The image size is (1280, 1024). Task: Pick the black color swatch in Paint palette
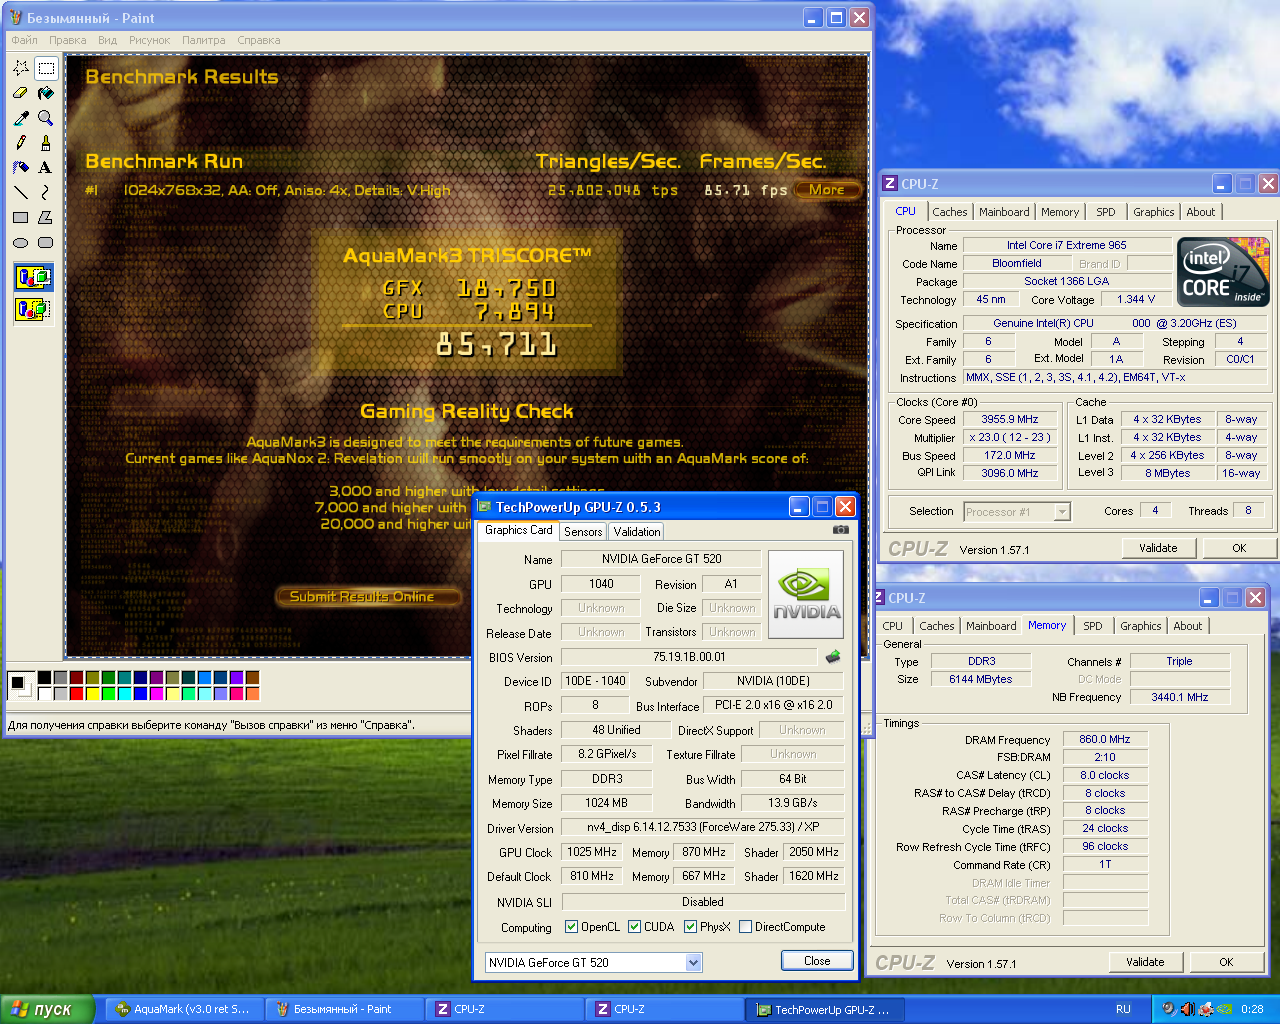[44, 677]
